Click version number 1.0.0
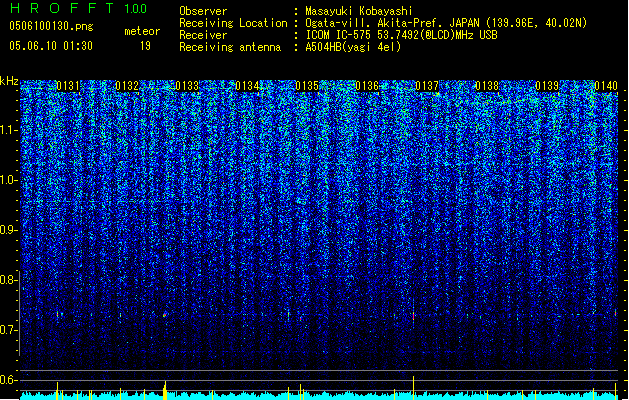This screenshot has height=400, width=629. (136, 9)
